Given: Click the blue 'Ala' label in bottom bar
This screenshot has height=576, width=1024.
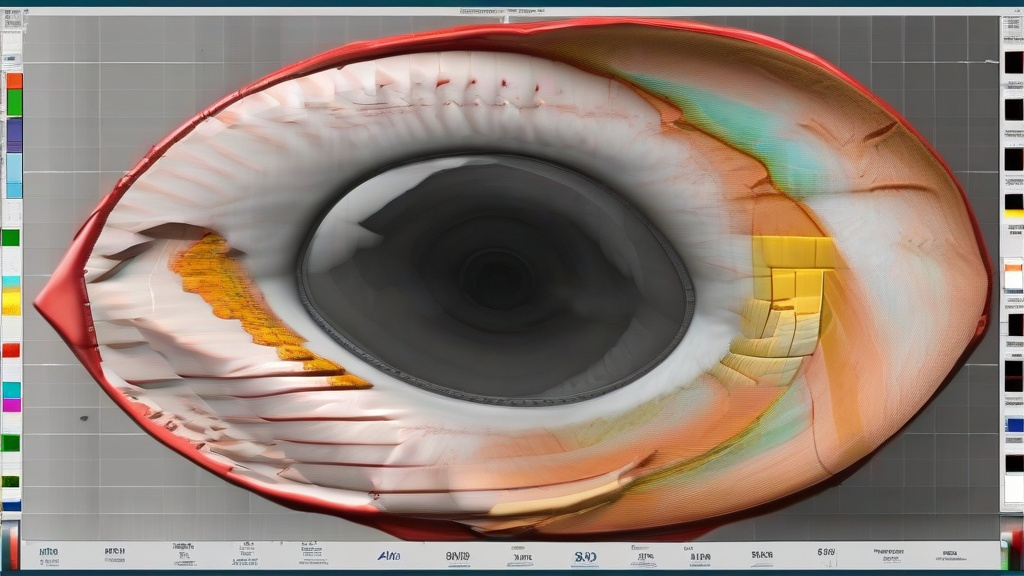Looking at the screenshot, I should coord(388,556).
